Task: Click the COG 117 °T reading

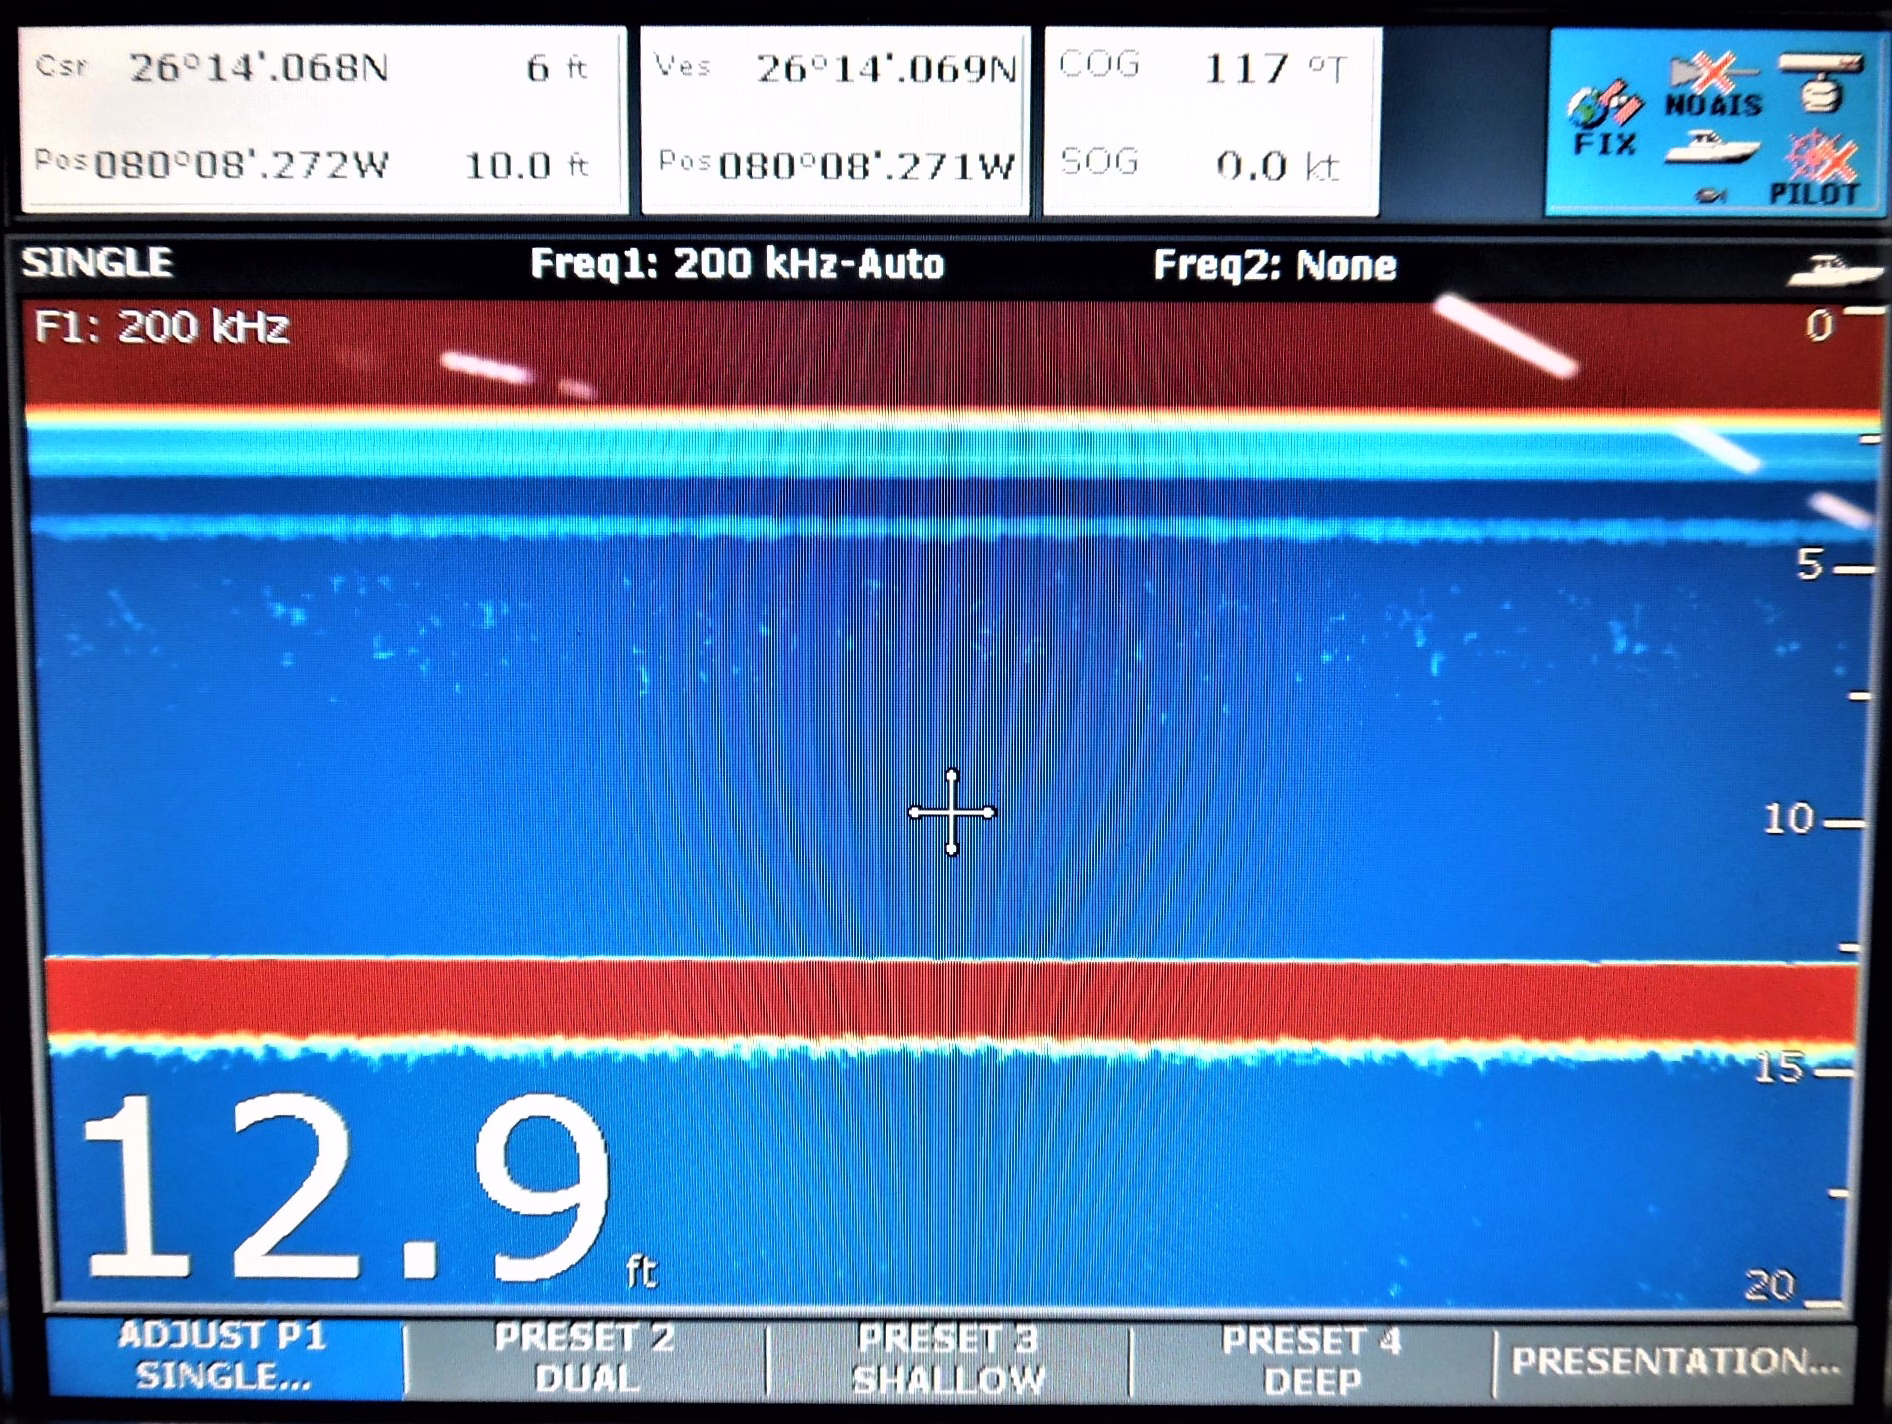Action: coord(1211,68)
